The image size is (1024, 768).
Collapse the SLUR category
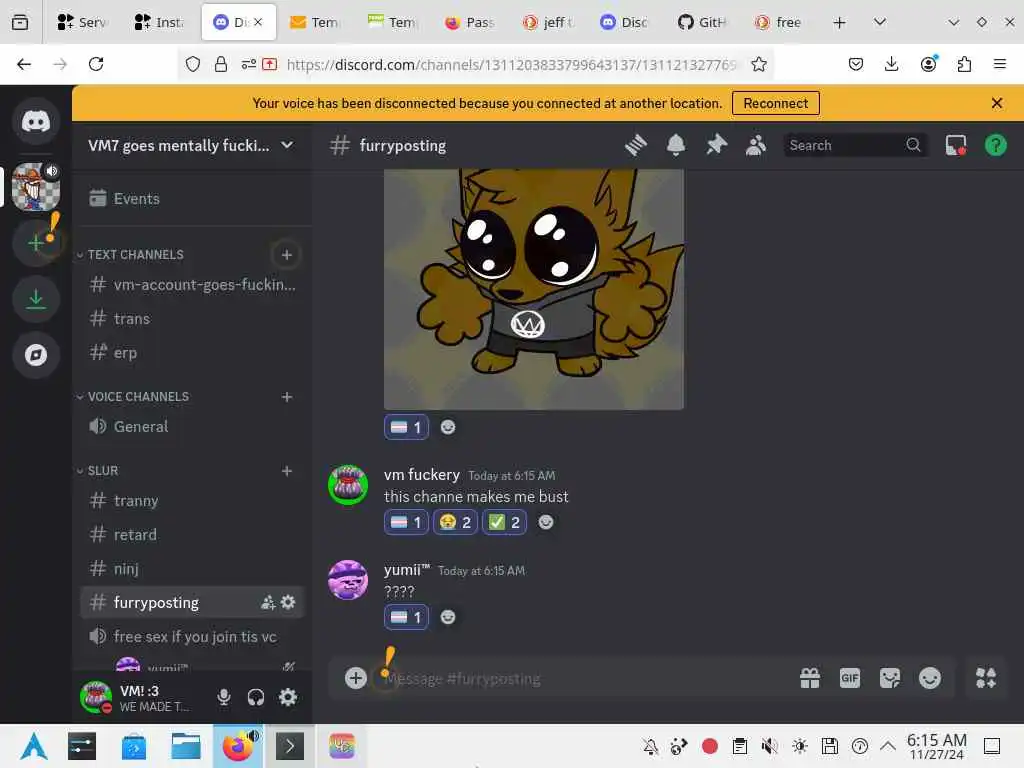pos(97,471)
